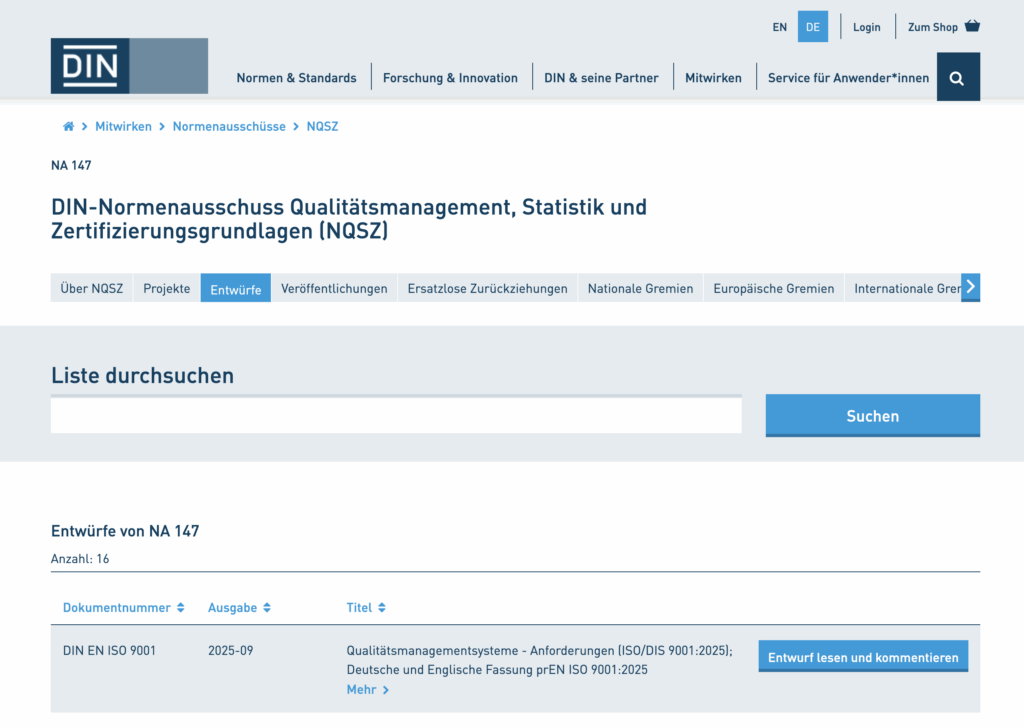Open the Forschung & Innovation menu

(x=450, y=78)
